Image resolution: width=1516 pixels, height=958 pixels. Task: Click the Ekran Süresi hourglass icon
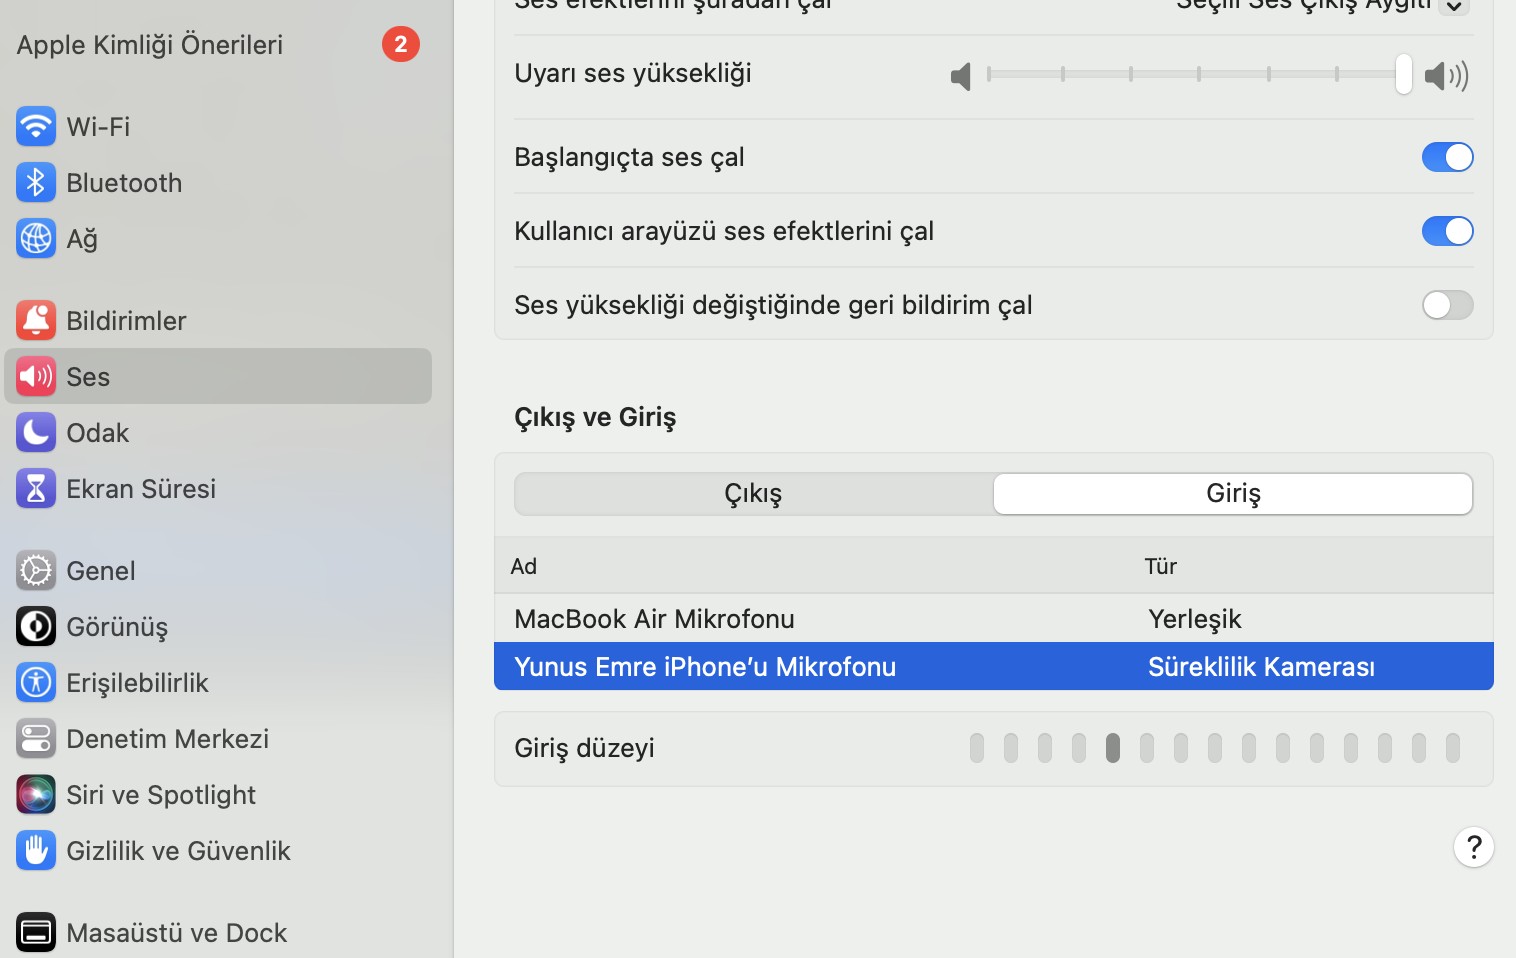point(36,488)
